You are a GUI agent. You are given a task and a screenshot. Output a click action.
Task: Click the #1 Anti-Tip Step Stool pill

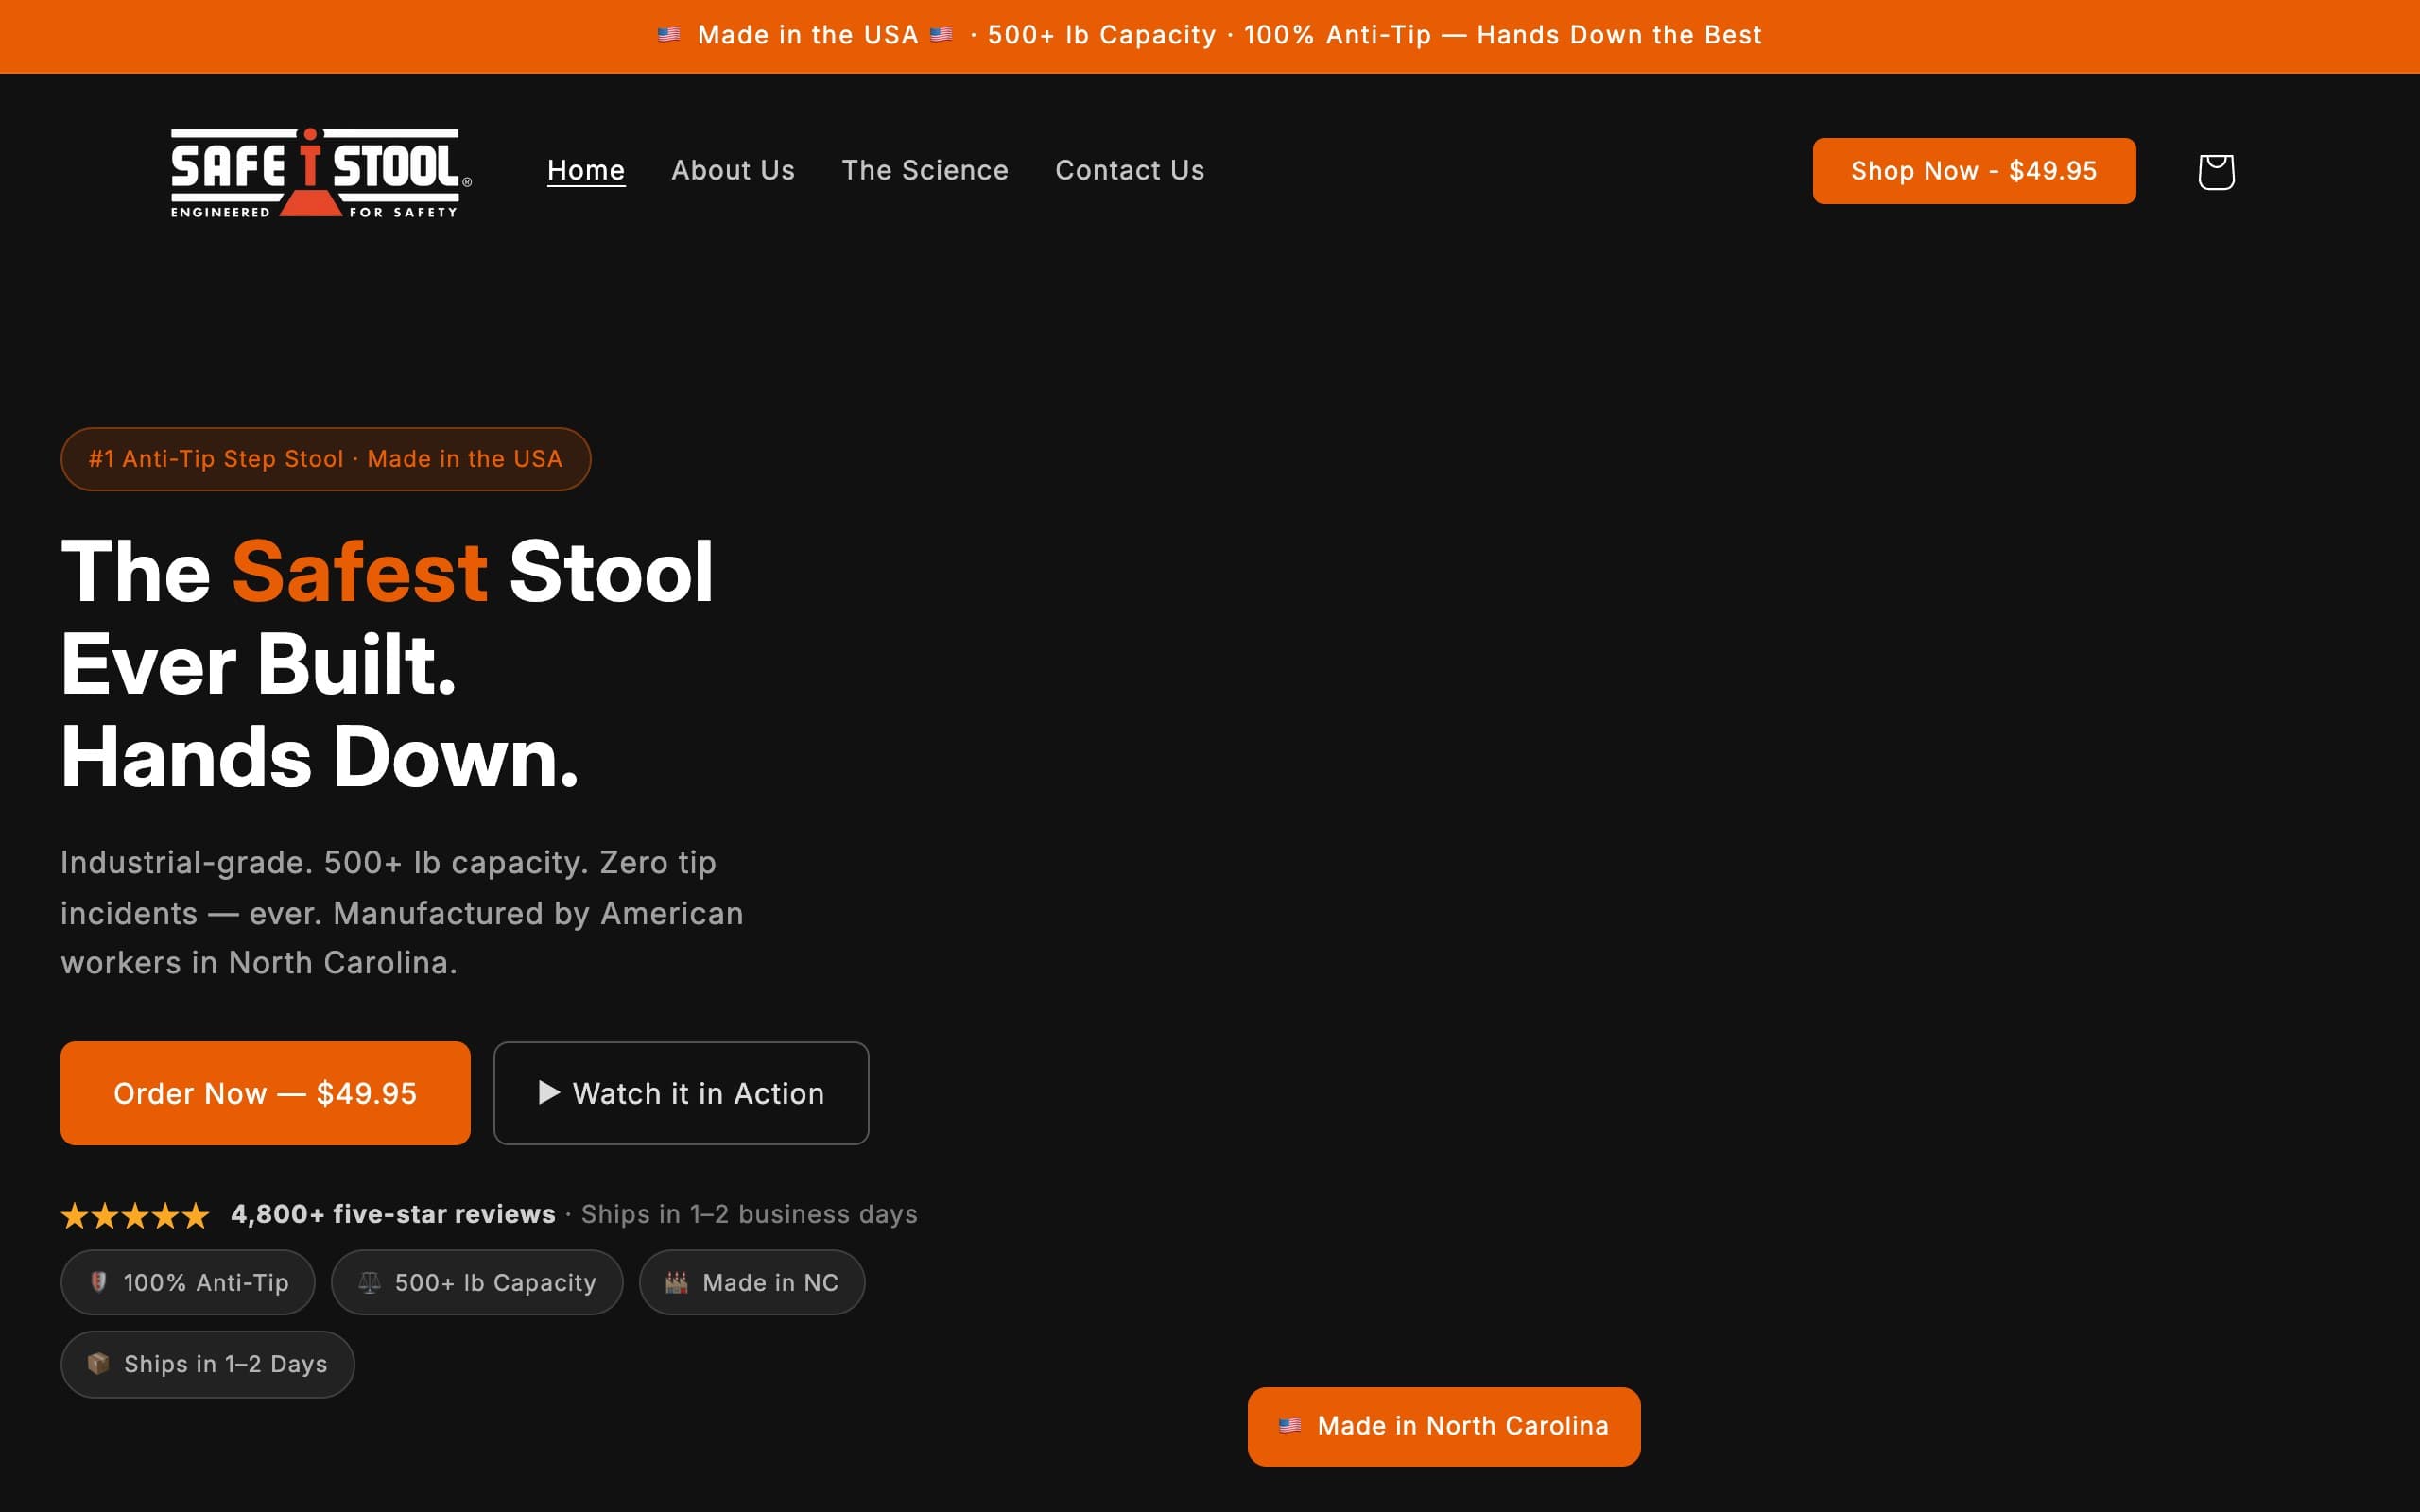pos(326,459)
